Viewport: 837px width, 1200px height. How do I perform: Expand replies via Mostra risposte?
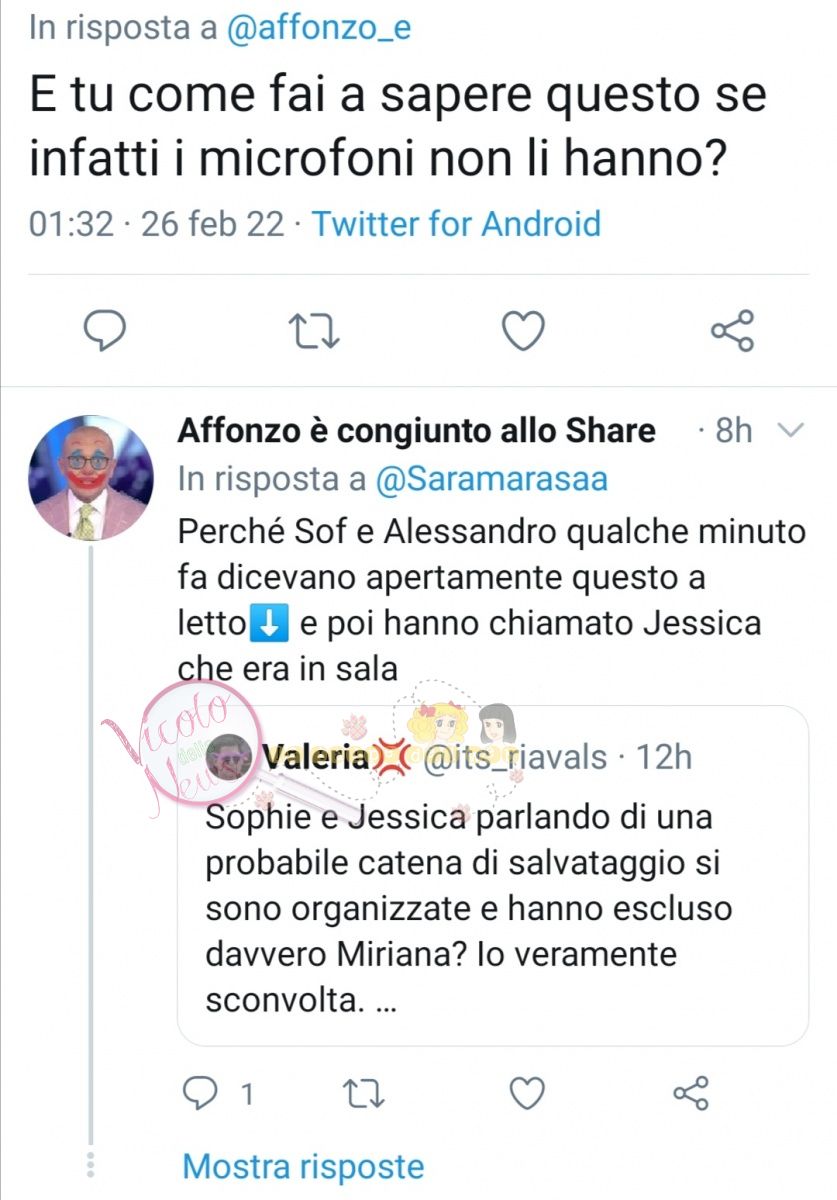[303, 1166]
